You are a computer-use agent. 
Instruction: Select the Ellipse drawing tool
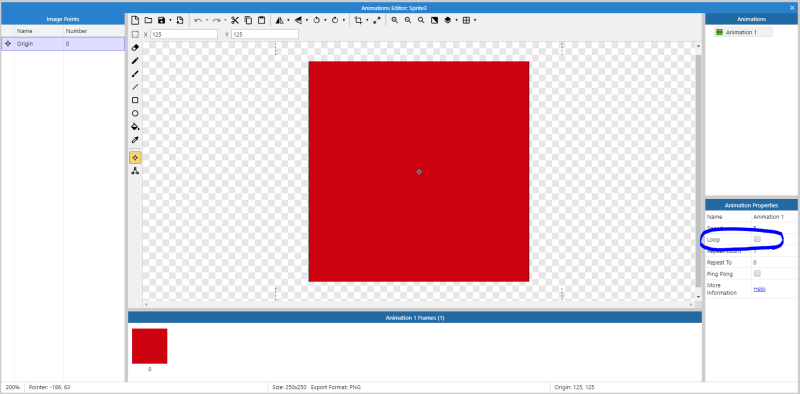pyautogui.click(x=135, y=113)
